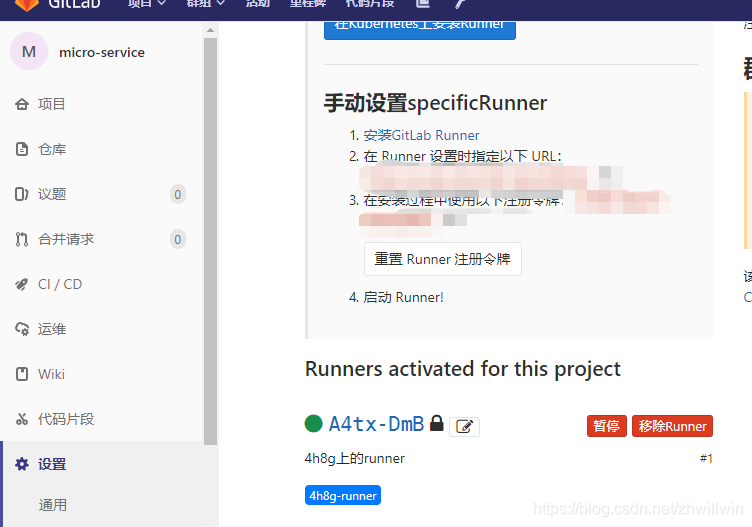Click the sidebar vertical scrollbar thumb

point(210,241)
